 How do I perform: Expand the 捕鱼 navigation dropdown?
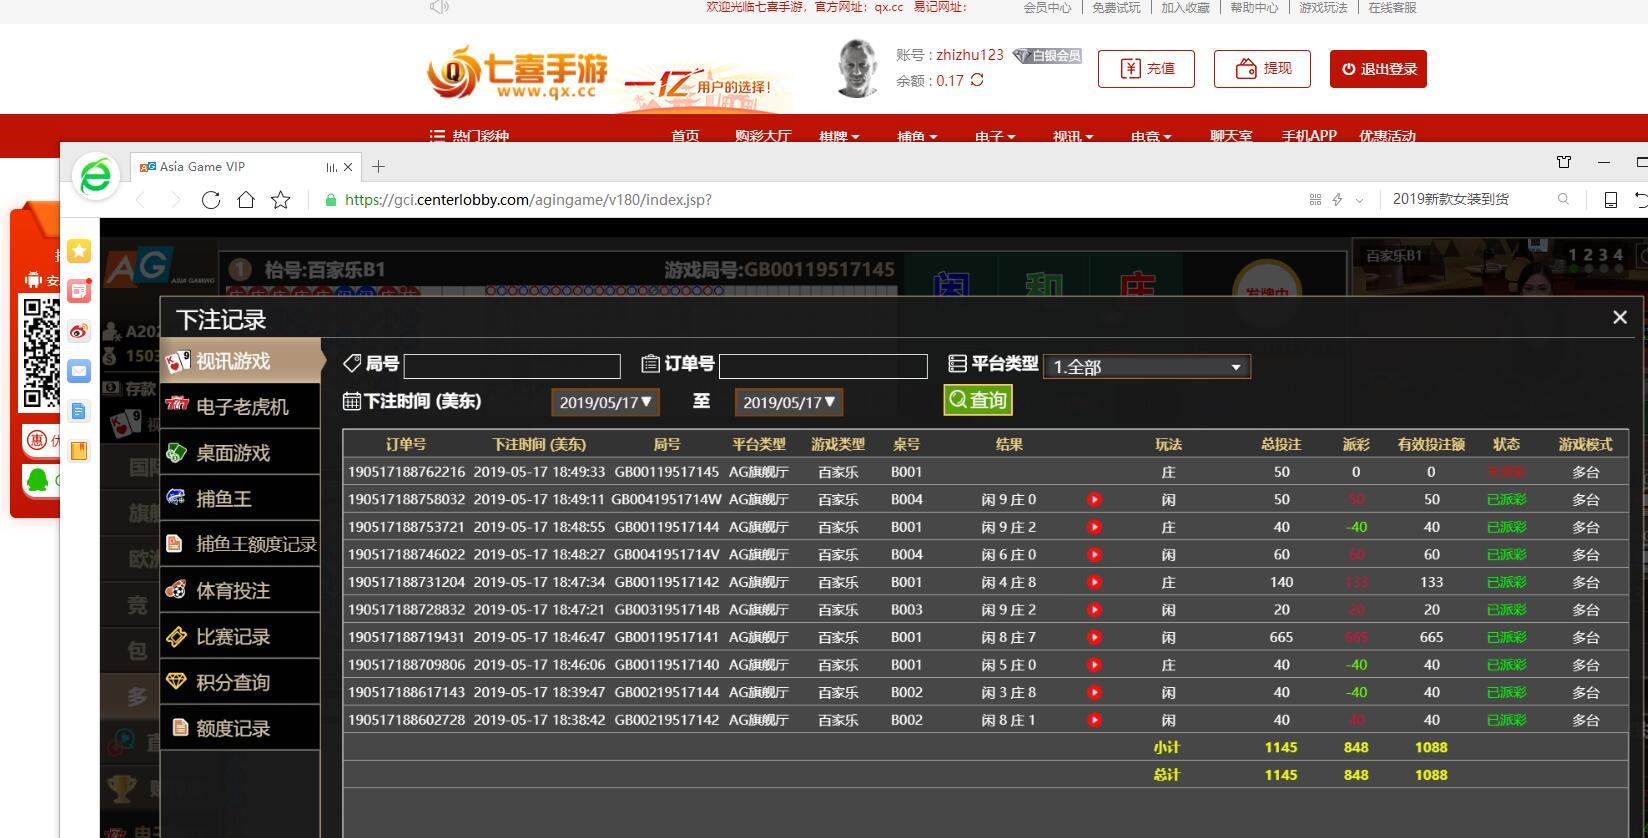[917, 136]
